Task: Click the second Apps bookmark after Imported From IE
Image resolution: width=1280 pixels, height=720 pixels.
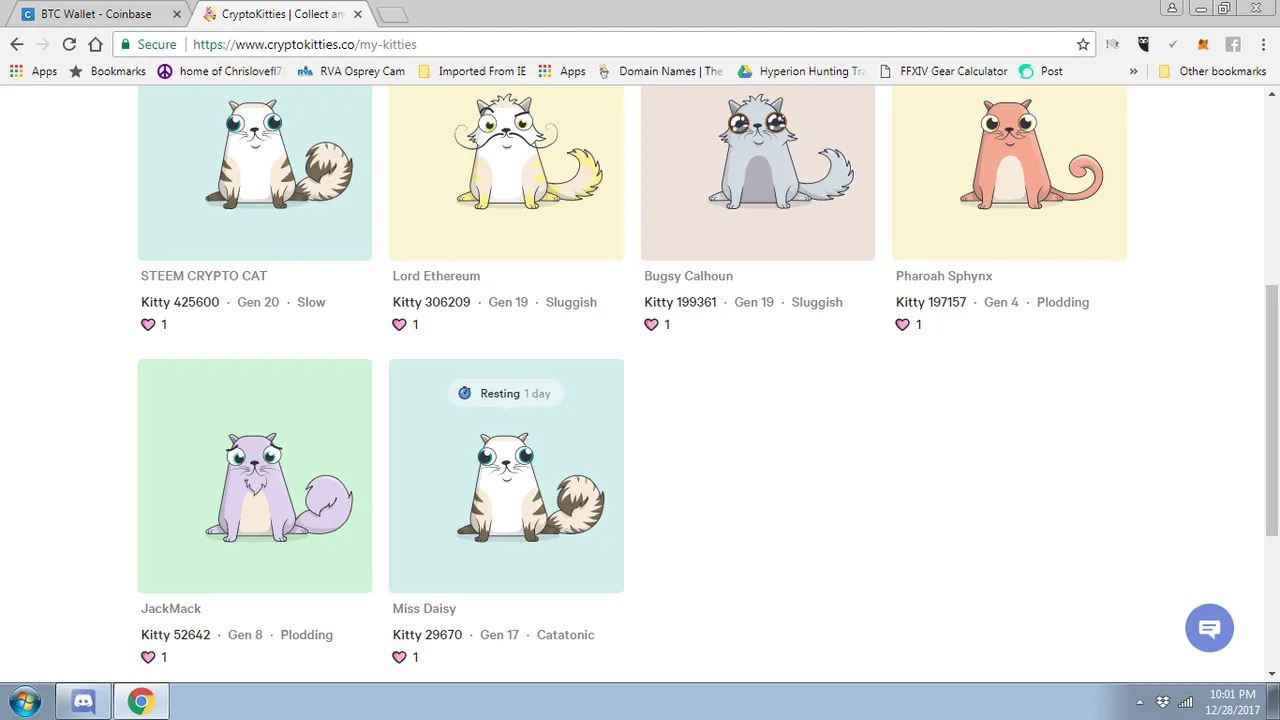Action: (x=562, y=71)
